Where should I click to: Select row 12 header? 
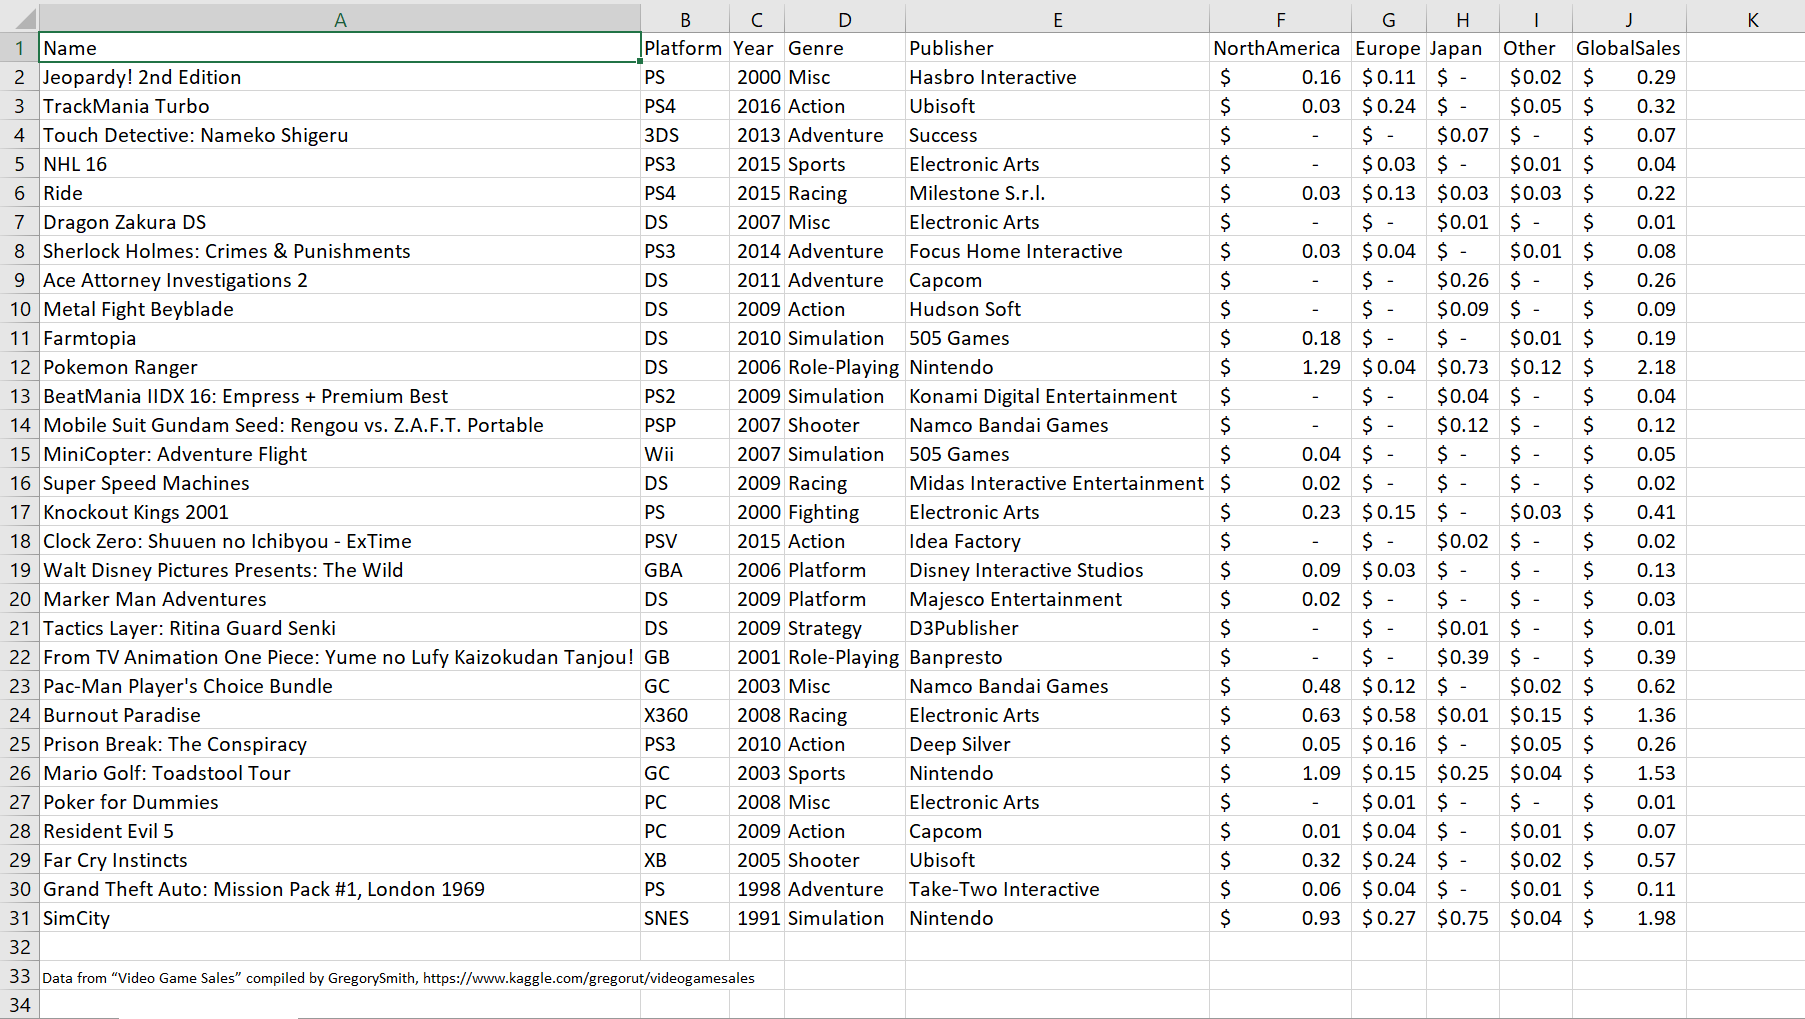[x=20, y=367]
